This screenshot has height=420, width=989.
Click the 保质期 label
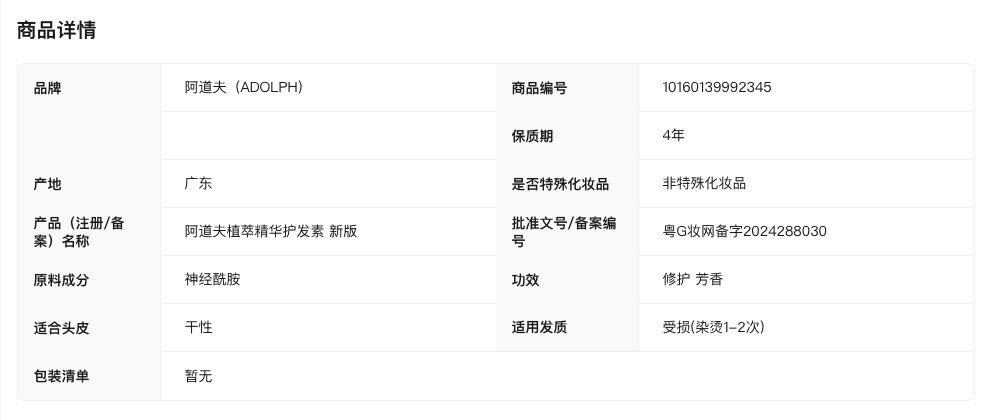pos(532,136)
